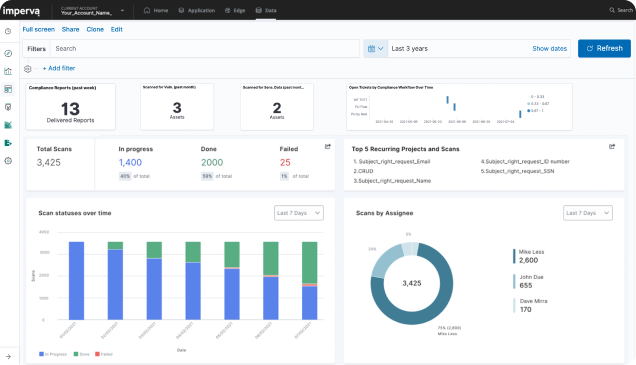This screenshot has width=636, height=365.
Task: Open Scans by Assignee Last 7 Days dropdown
Action: [x=588, y=213]
